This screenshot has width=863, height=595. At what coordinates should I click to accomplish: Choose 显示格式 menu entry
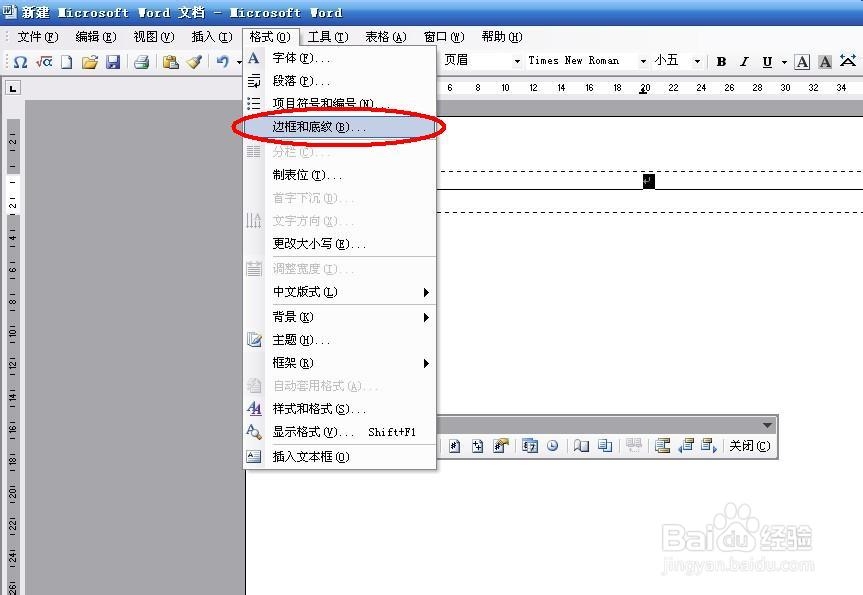click(x=340, y=432)
